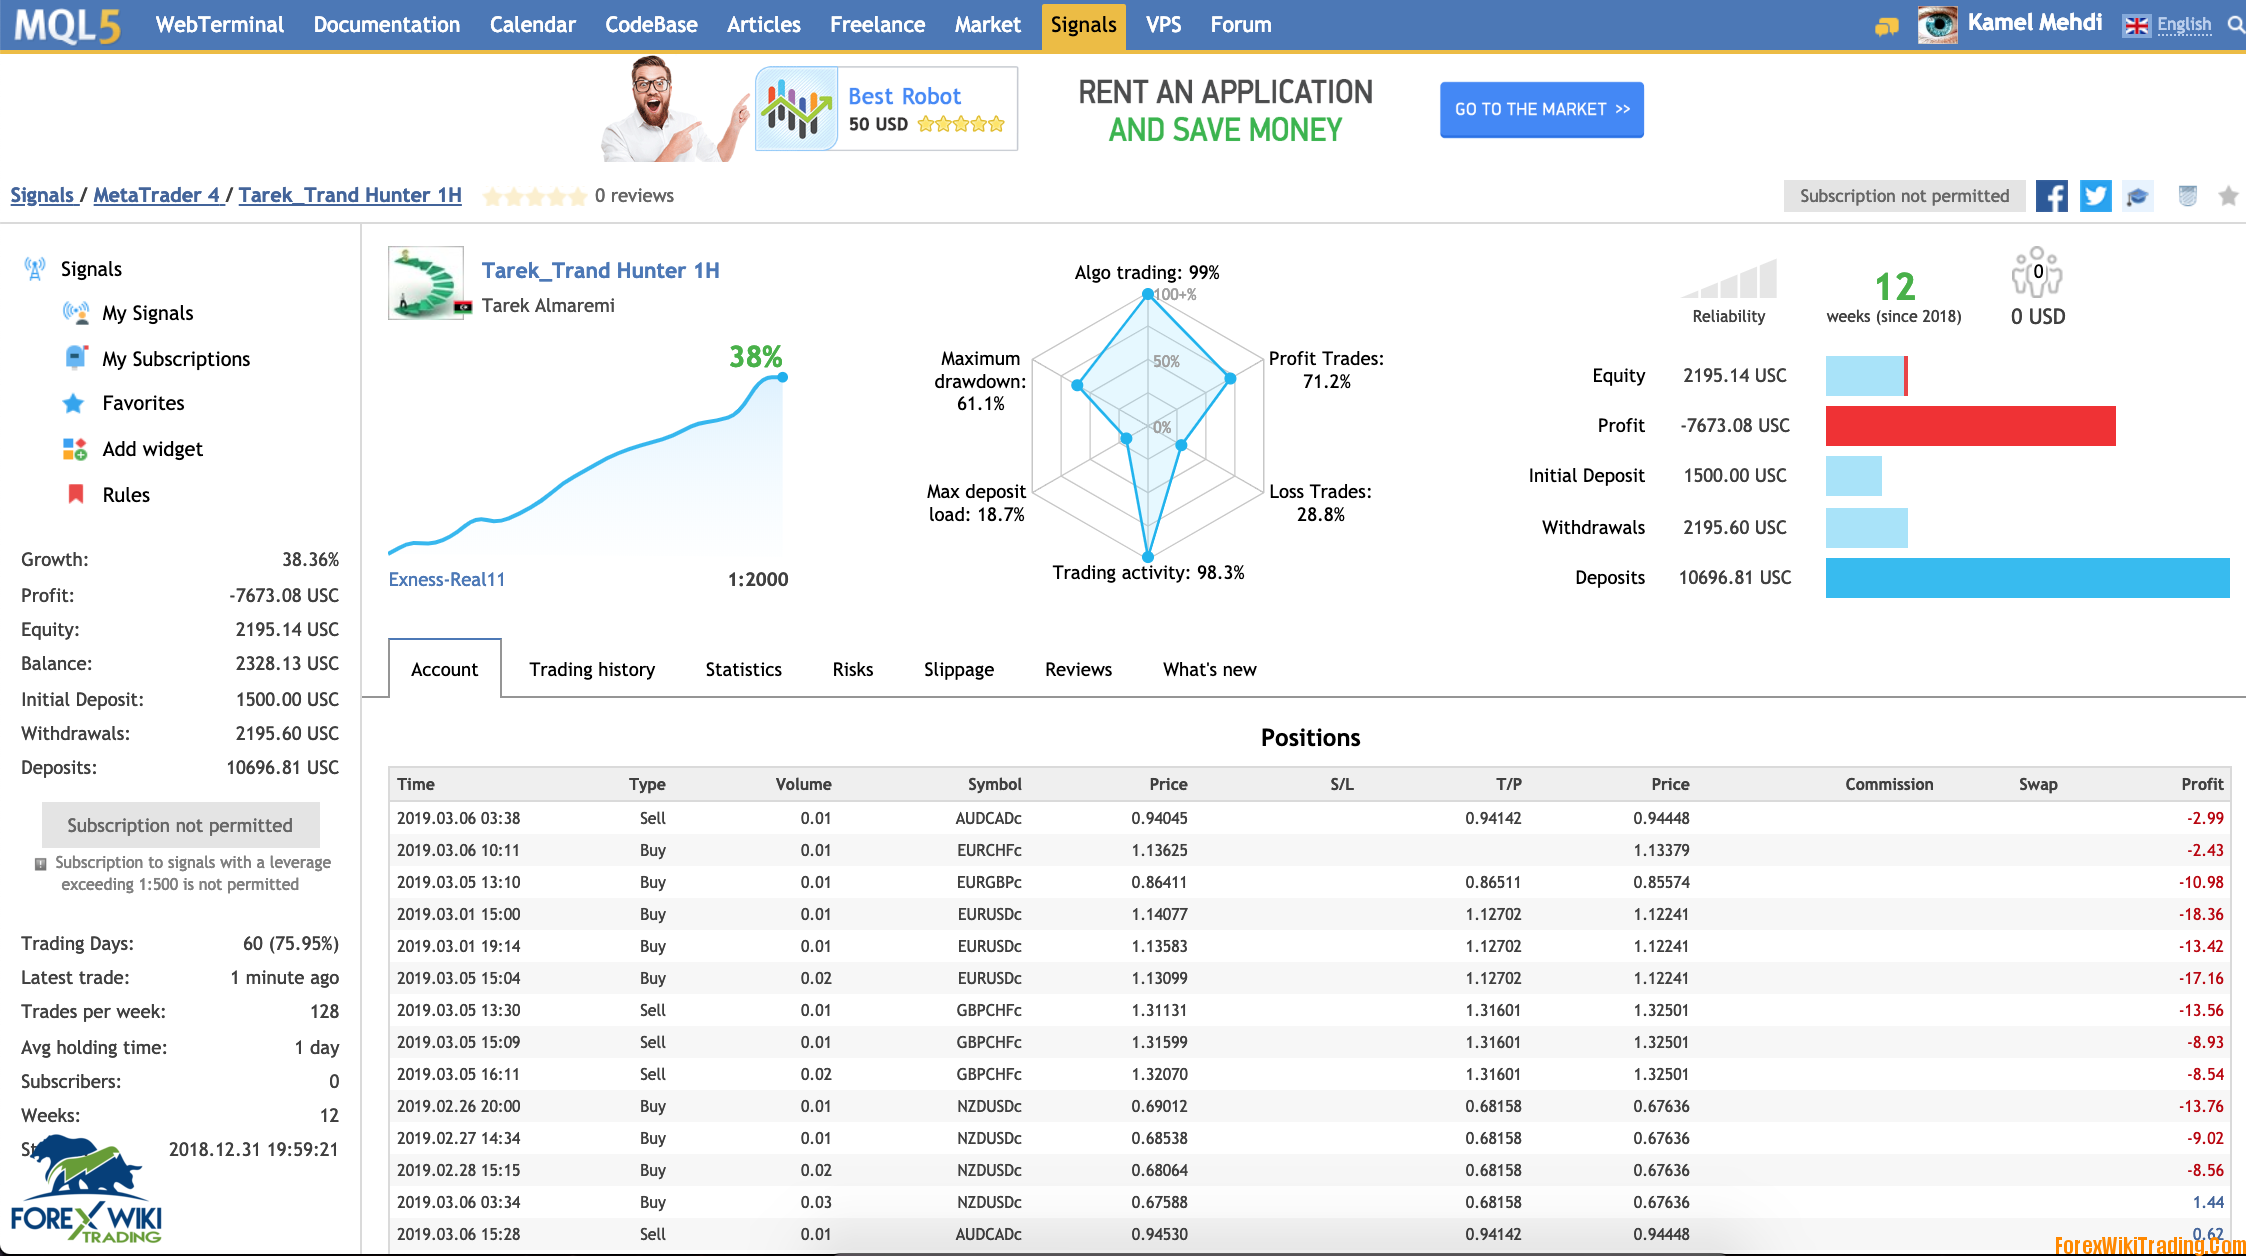Click the Best Robot product icon

click(796, 109)
